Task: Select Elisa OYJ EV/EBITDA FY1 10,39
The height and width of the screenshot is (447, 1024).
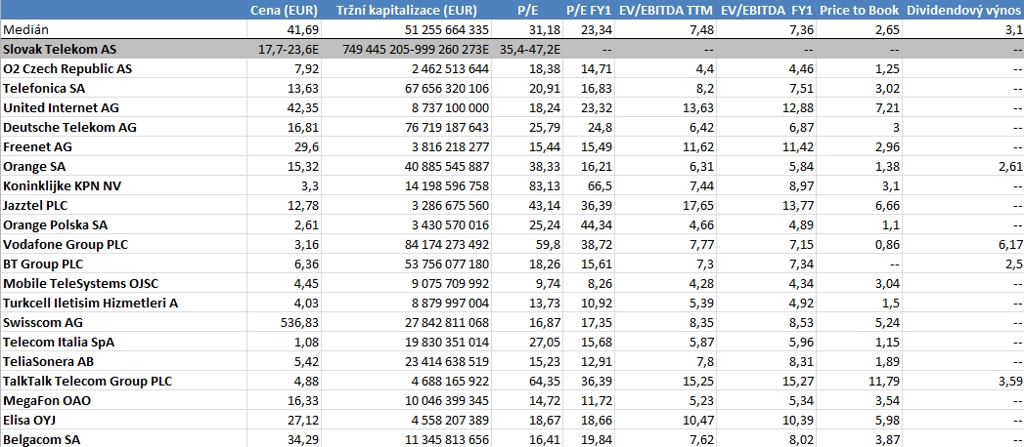Action: (x=796, y=421)
